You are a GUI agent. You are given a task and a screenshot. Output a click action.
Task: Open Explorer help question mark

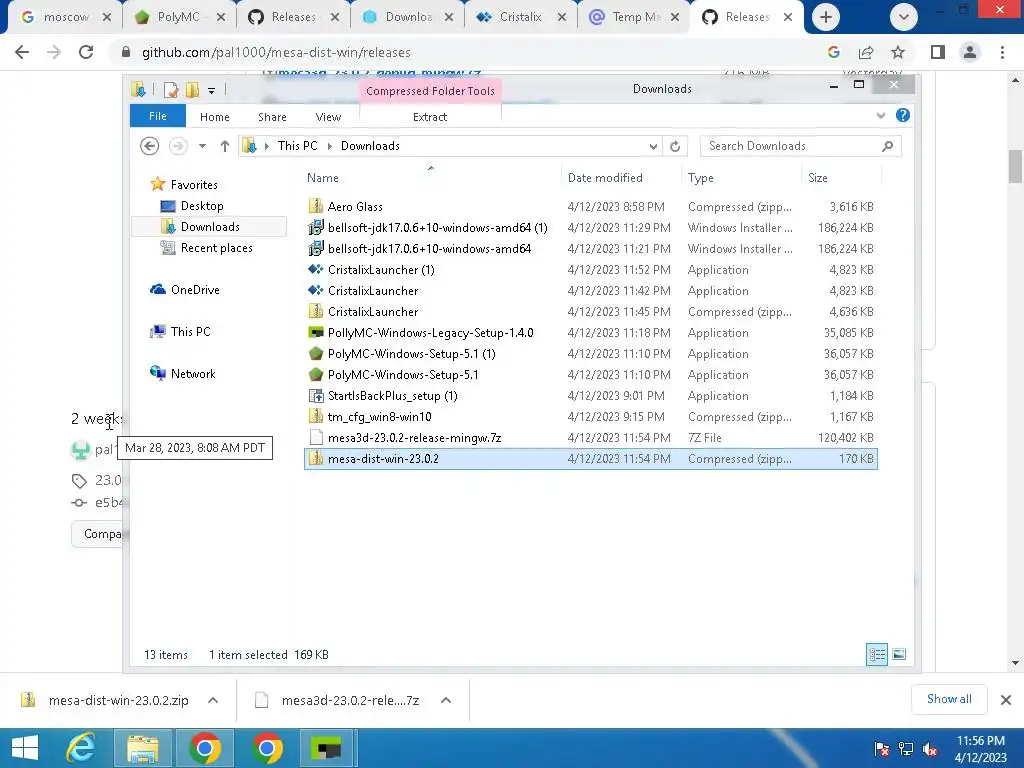(x=903, y=116)
